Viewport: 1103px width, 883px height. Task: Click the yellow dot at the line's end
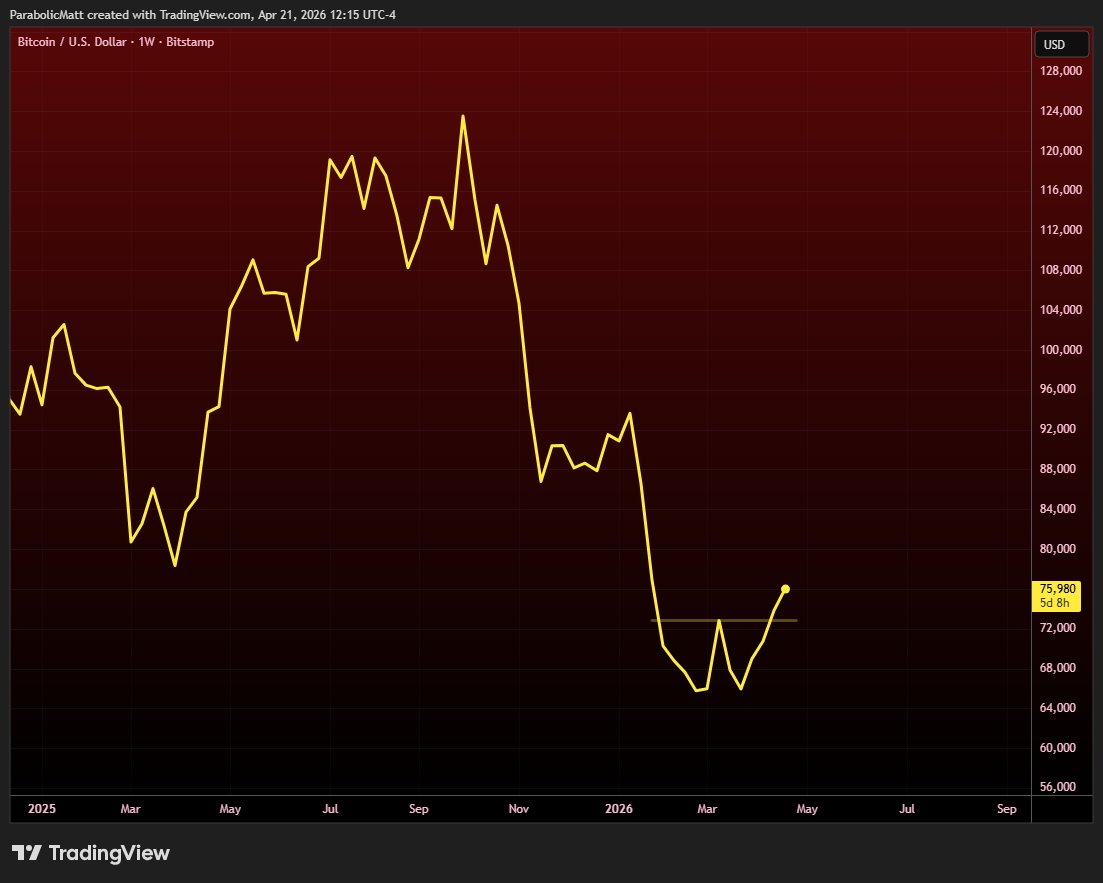pyautogui.click(x=785, y=589)
